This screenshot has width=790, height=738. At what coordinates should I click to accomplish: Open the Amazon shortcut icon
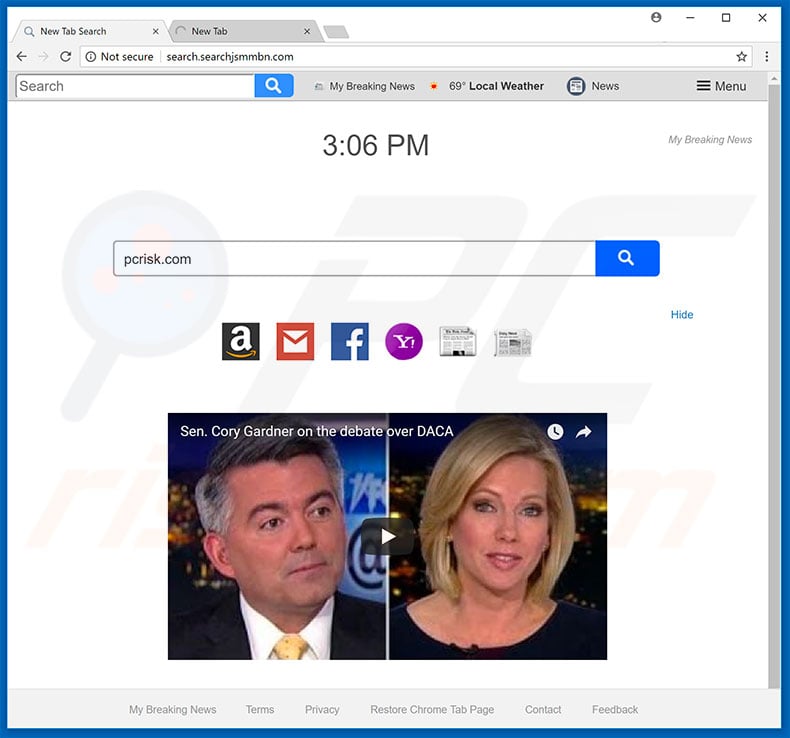pos(241,342)
